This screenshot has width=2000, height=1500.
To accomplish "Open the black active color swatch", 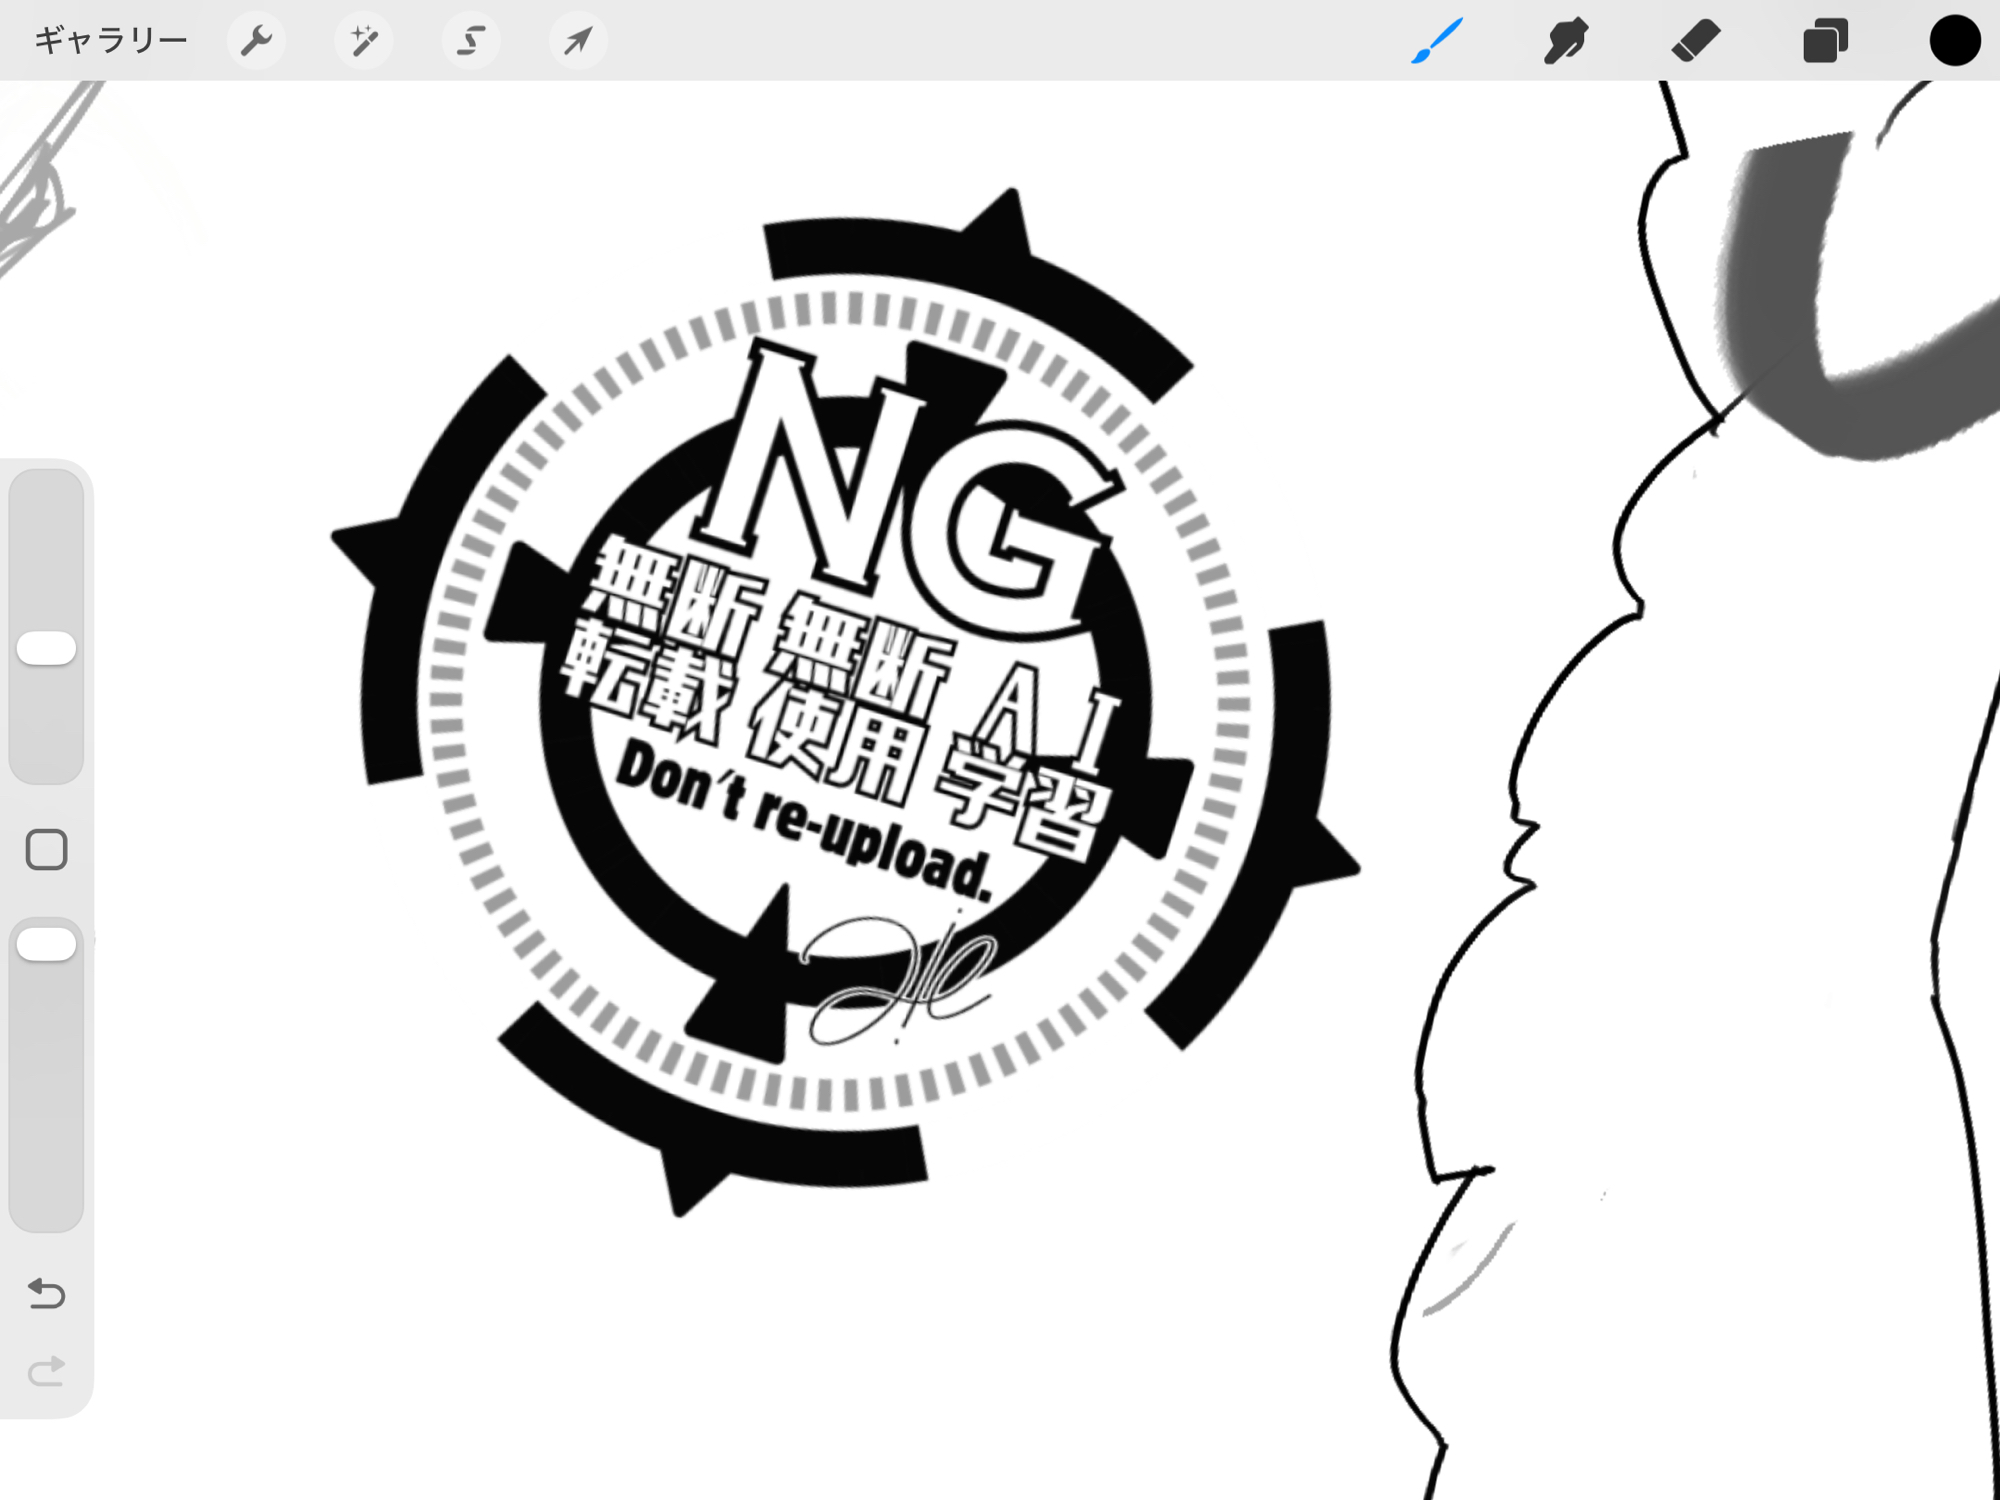I will click(x=1954, y=41).
